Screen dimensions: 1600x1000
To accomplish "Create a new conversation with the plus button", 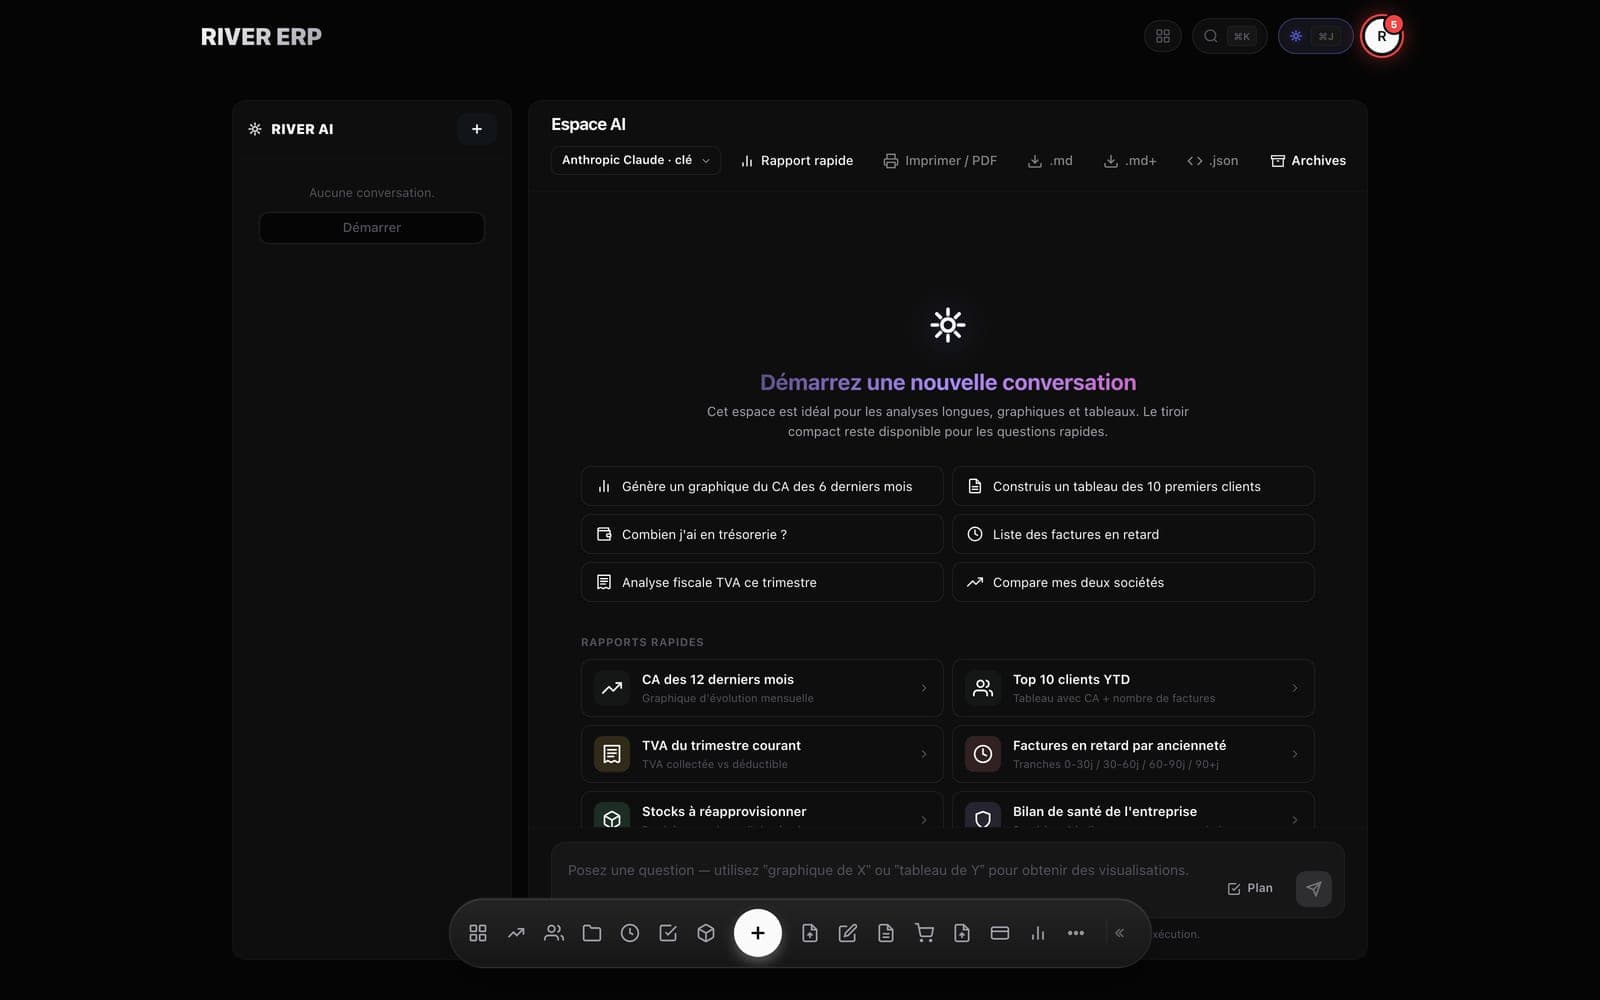I will tap(477, 129).
